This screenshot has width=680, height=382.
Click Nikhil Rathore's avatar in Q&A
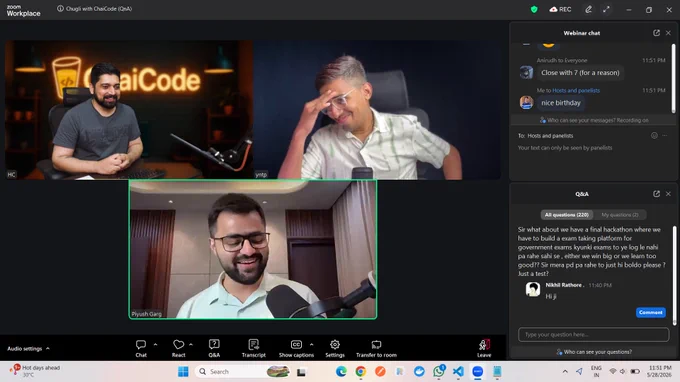coord(533,289)
